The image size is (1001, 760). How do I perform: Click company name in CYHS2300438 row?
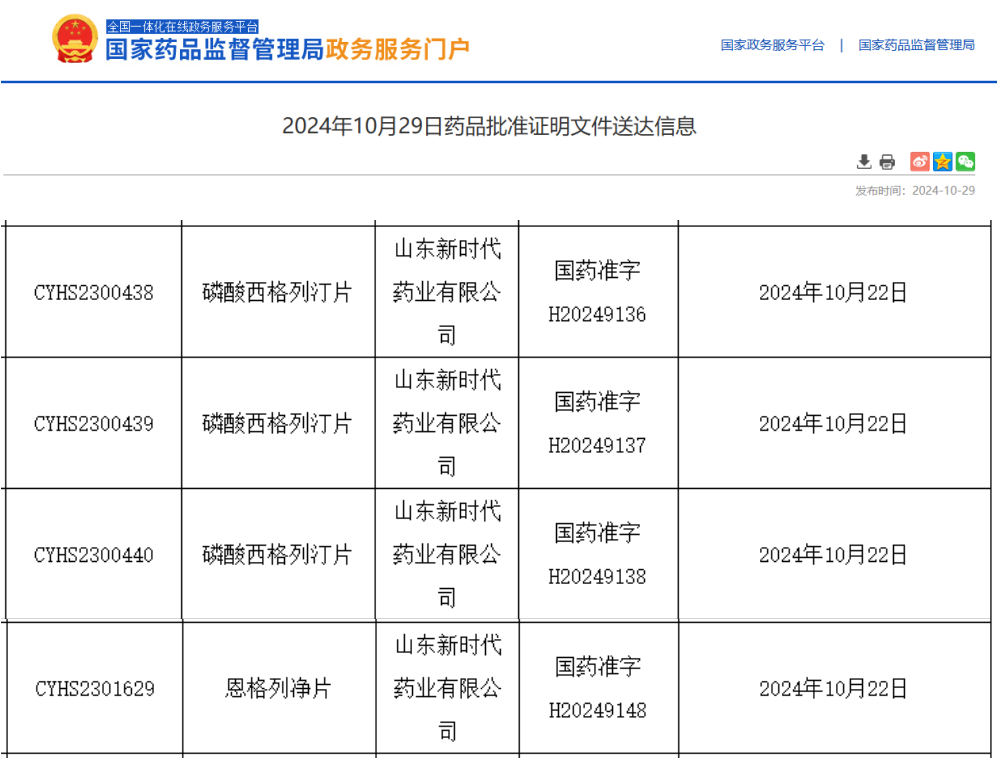pyautogui.click(x=447, y=293)
